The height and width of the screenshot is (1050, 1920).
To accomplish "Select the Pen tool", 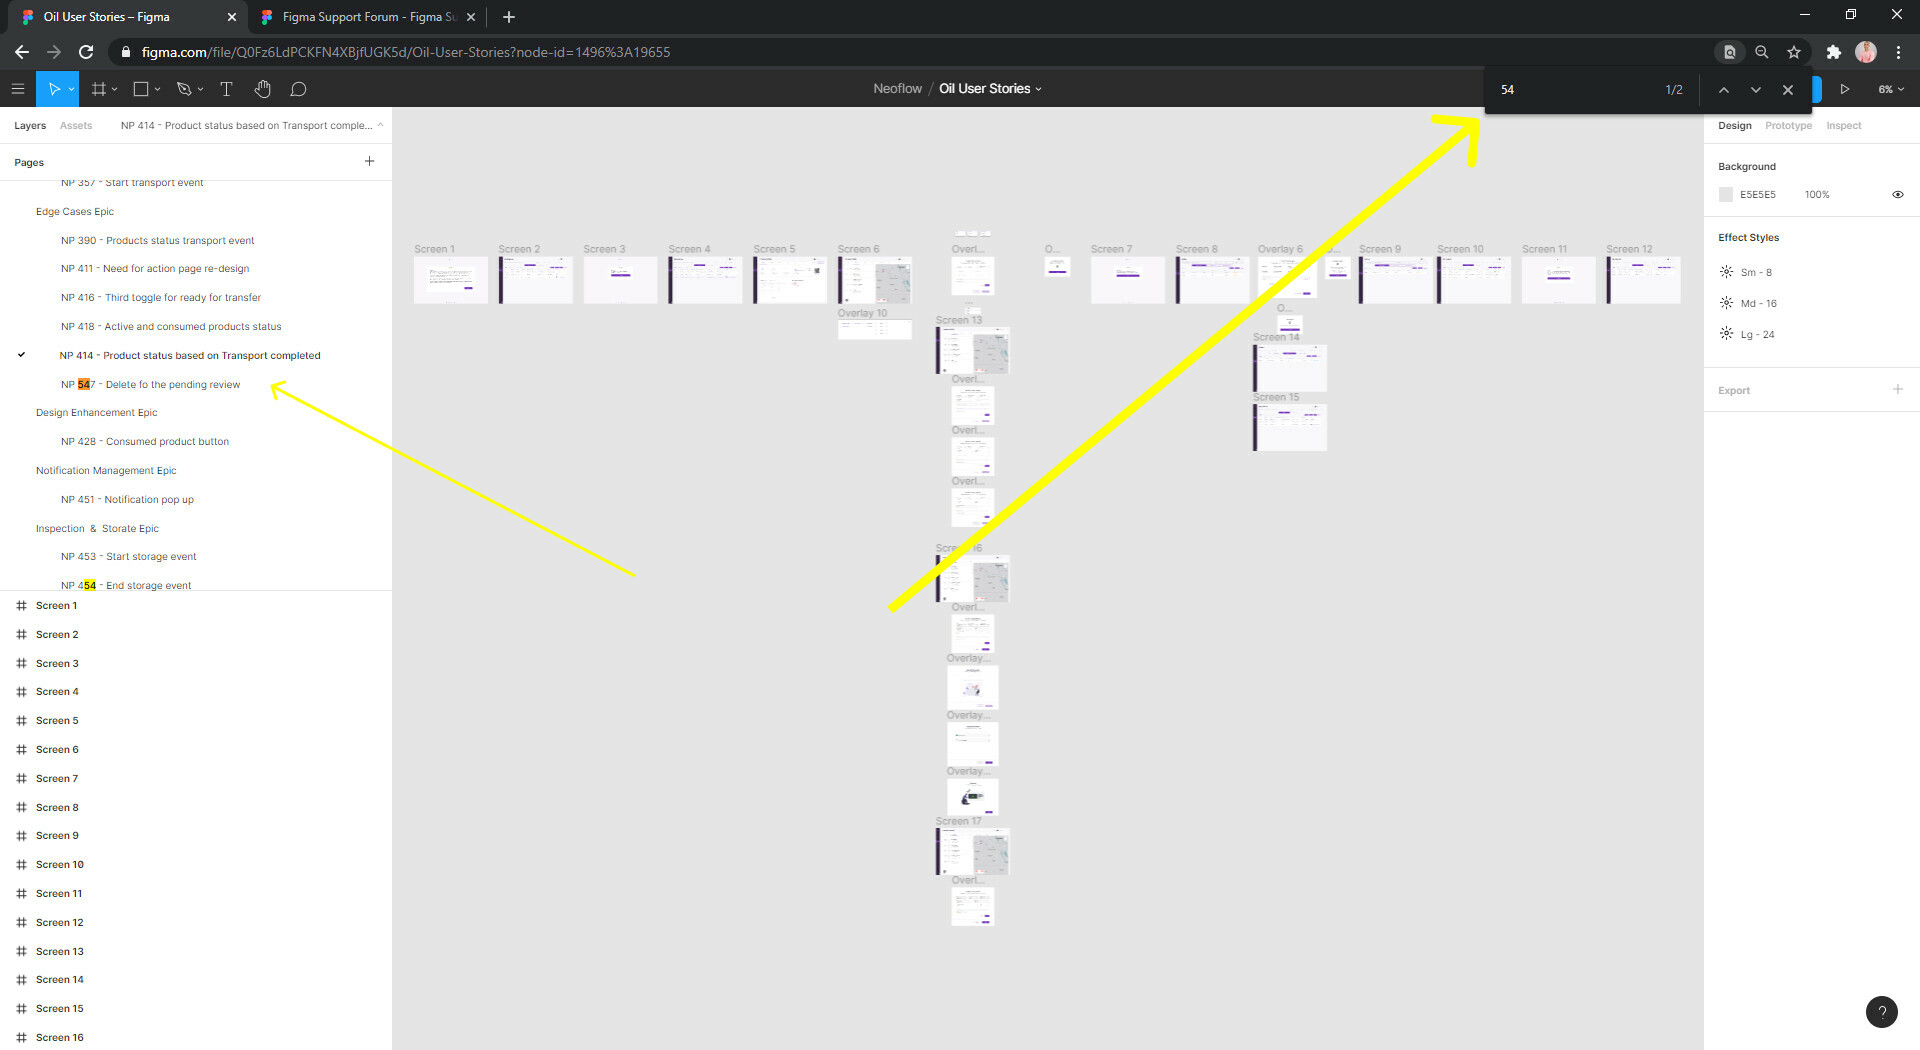I will click(184, 89).
